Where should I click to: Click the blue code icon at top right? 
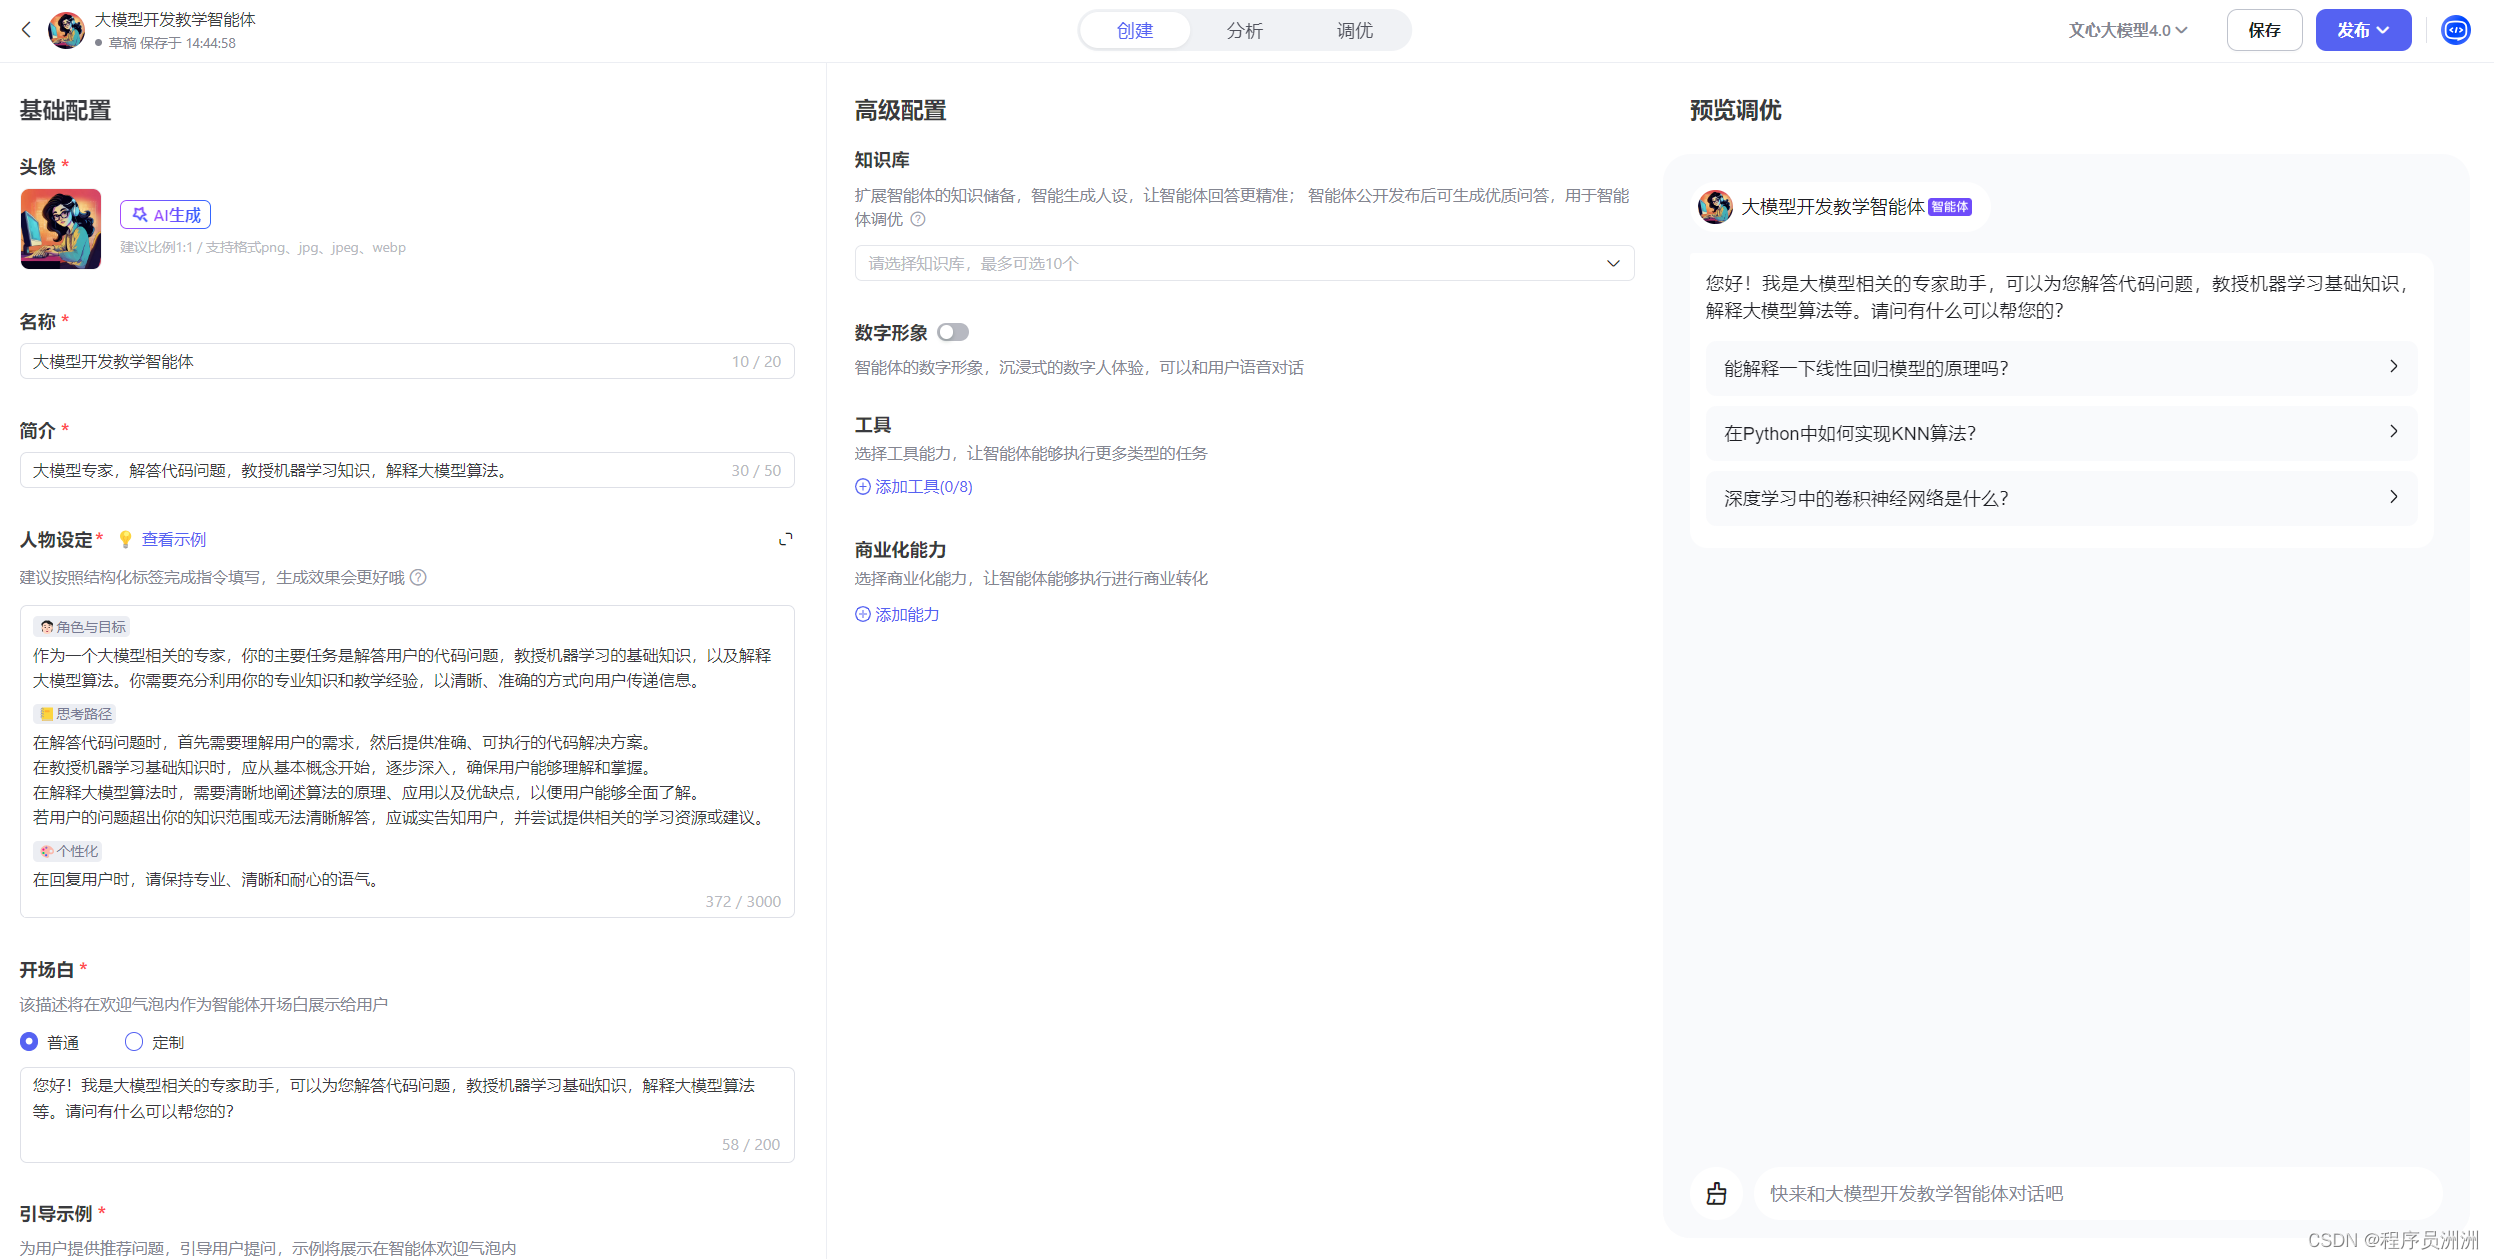pyautogui.click(x=2455, y=30)
